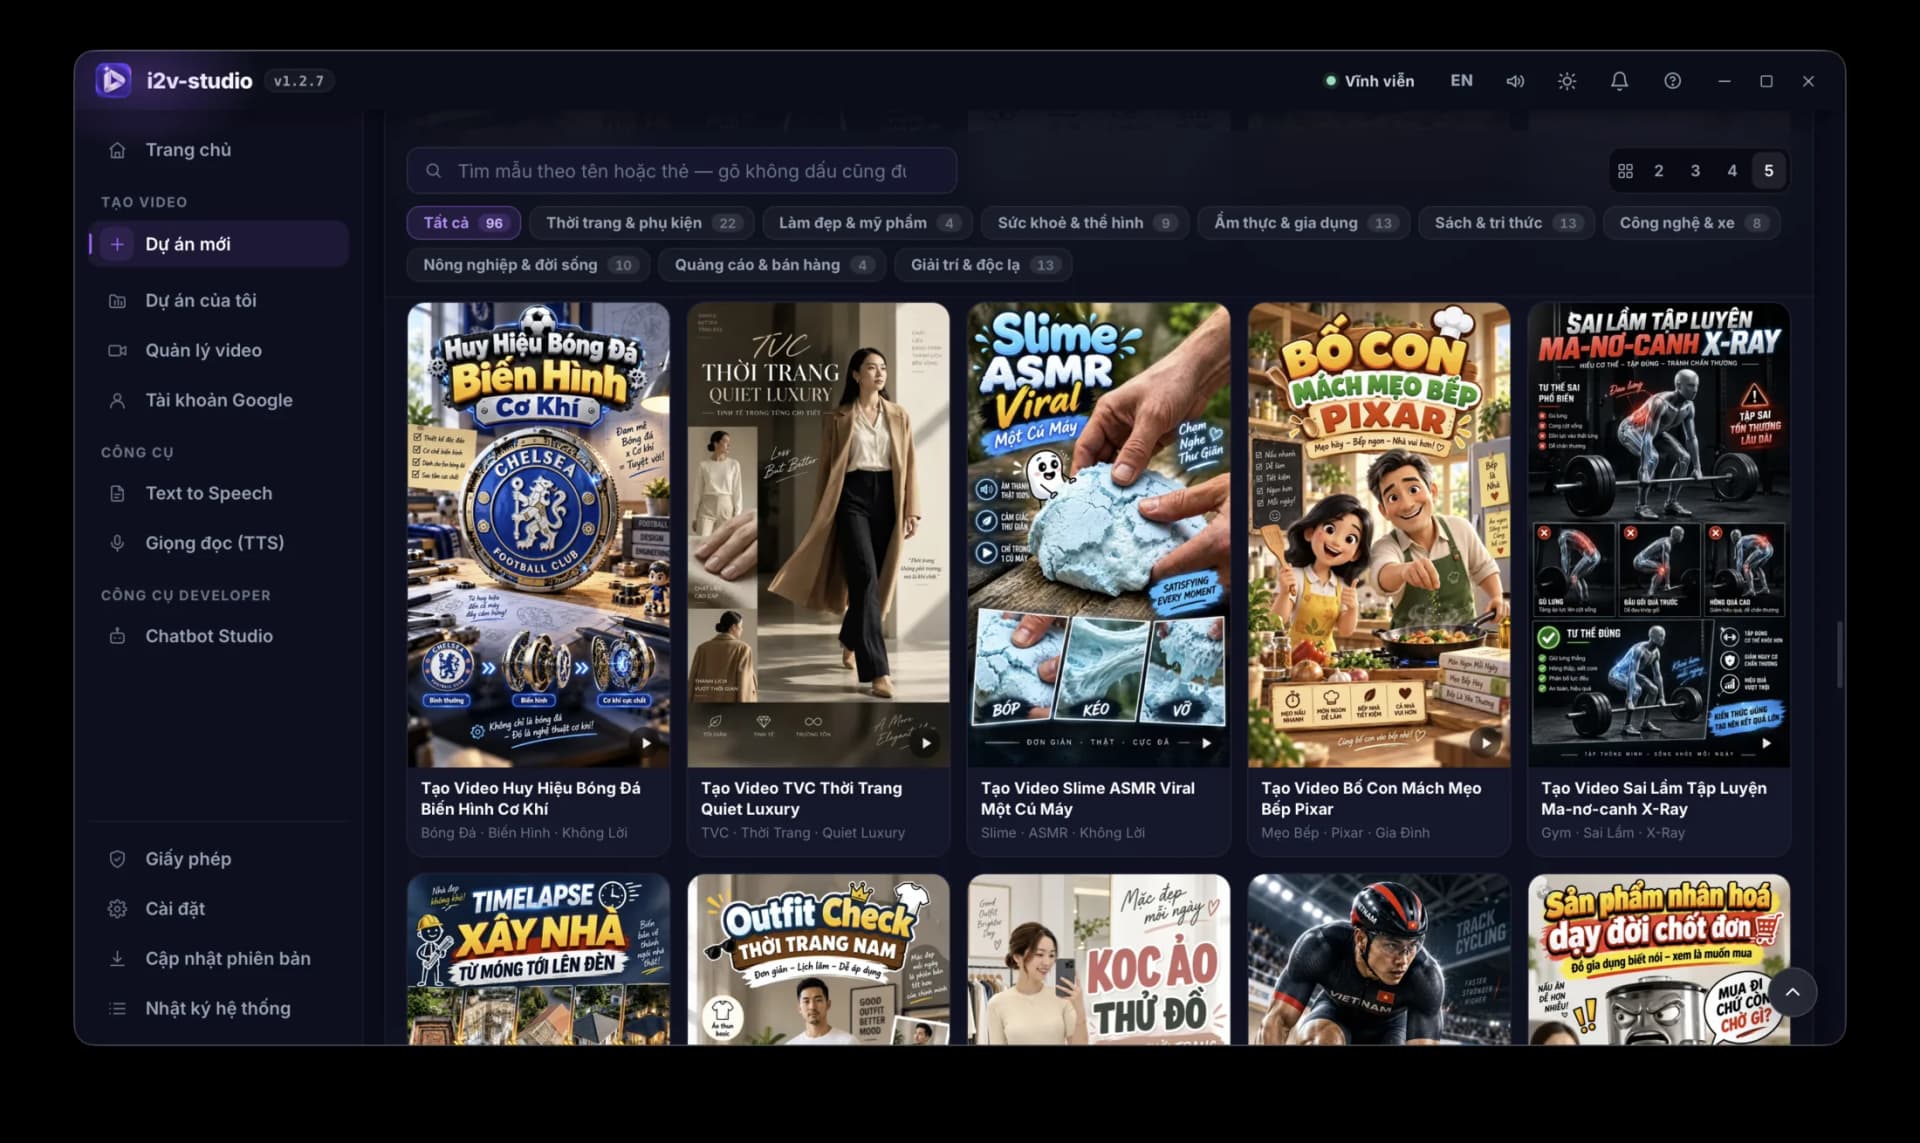Open the Outfit Check Thời Trang Nam thumbnail
The width and height of the screenshot is (1920, 1143).
click(818, 960)
